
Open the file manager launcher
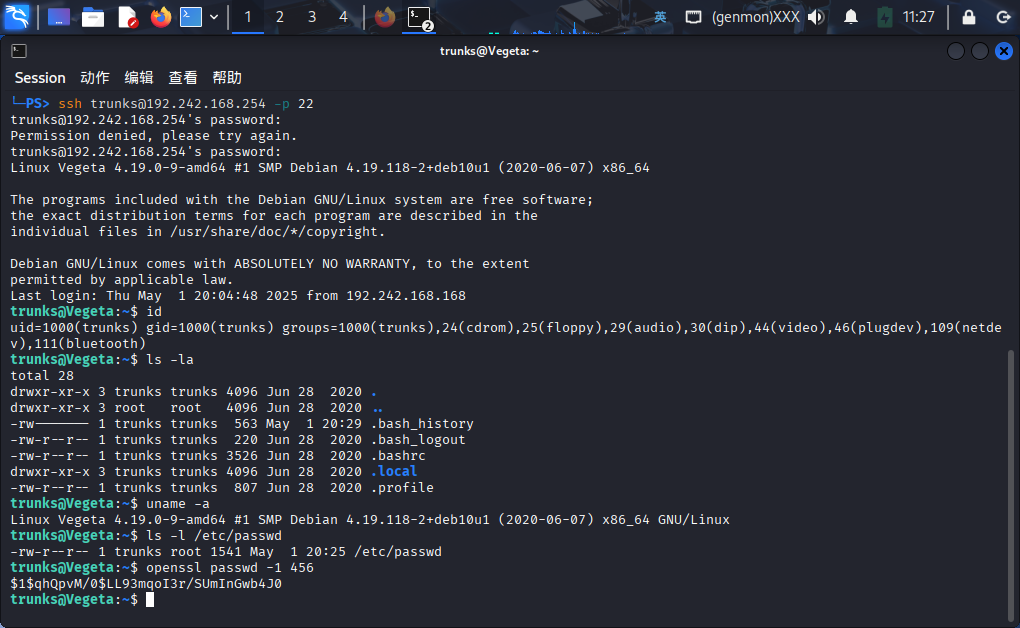coord(93,17)
